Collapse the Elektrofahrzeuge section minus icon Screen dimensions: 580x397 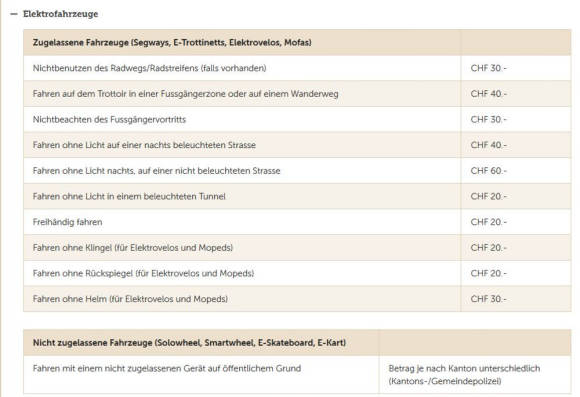coord(14,14)
